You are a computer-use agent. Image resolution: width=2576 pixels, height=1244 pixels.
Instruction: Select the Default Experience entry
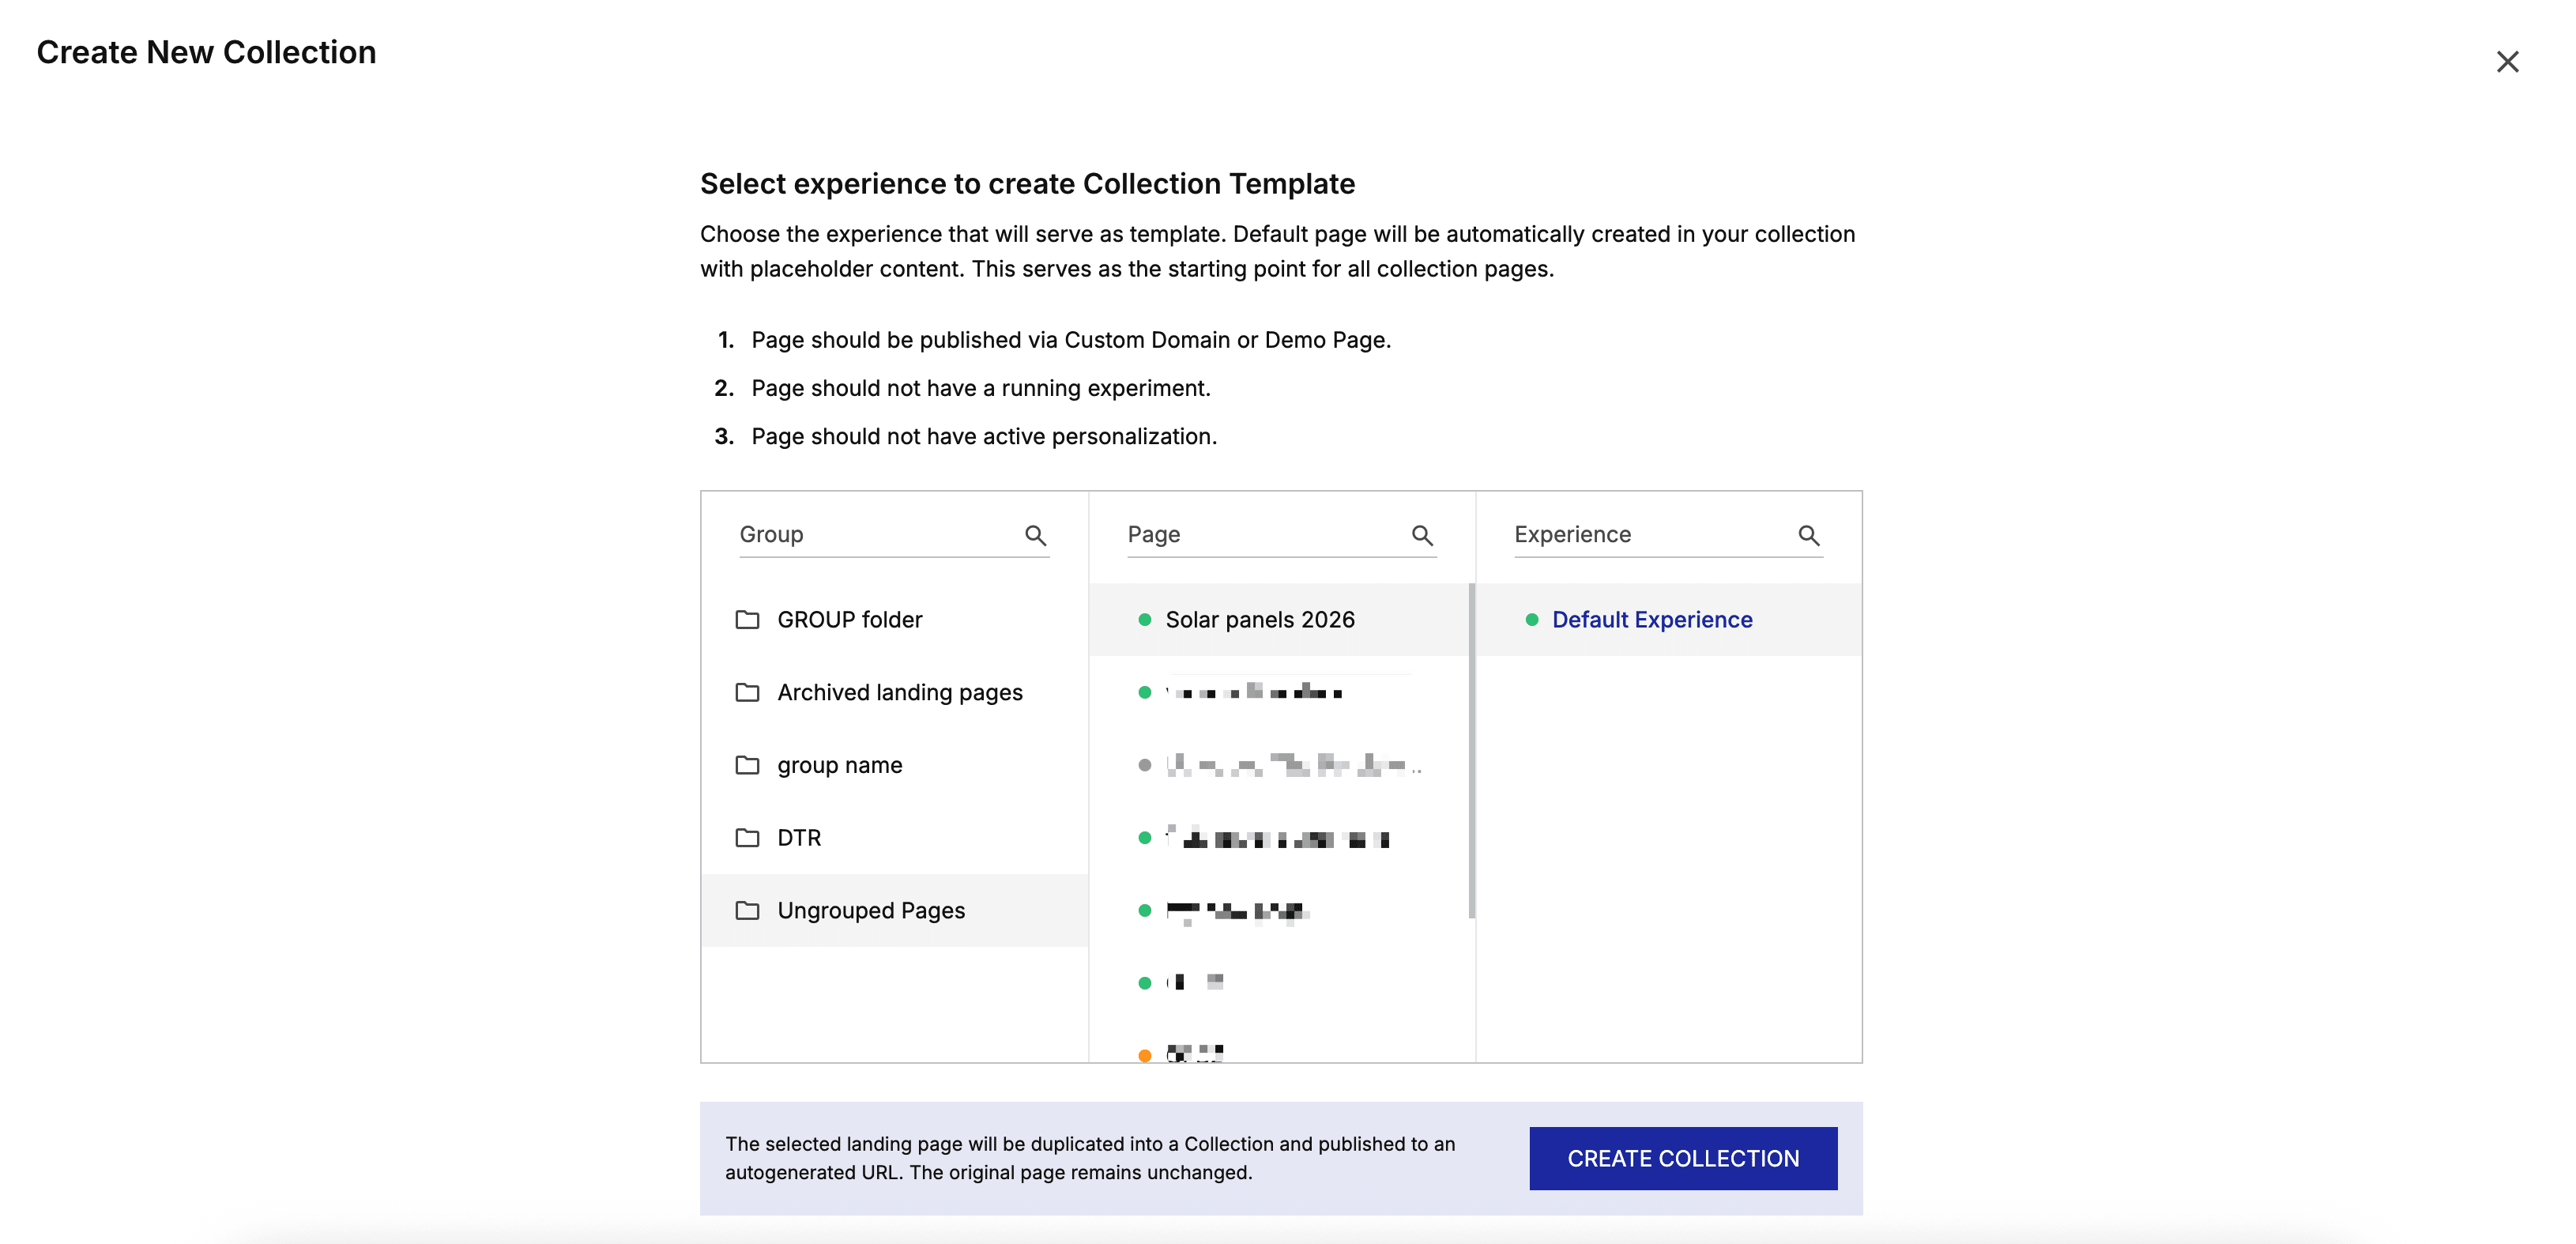(x=1651, y=620)
